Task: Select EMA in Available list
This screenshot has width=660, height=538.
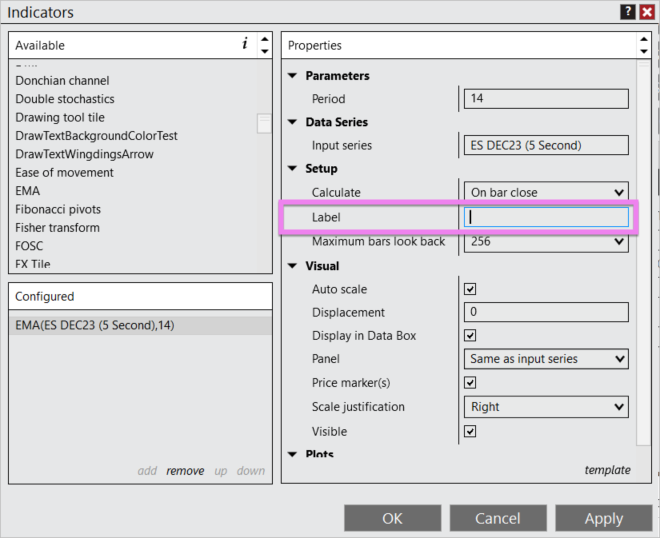Action: click(28, 191)
